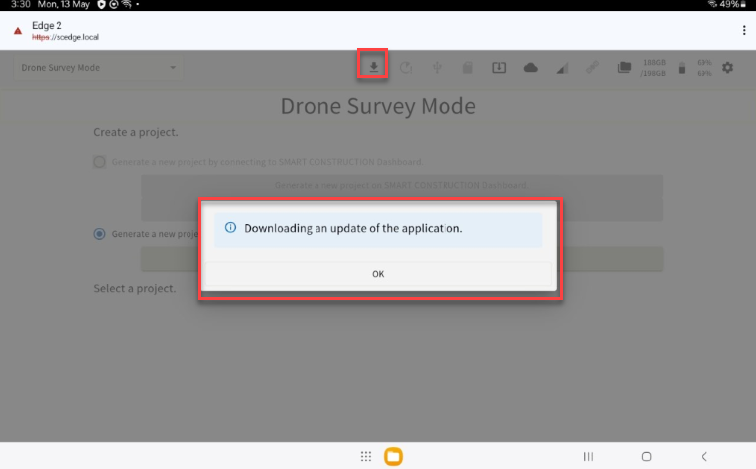
Task: Click the 188GB/198GB storage readout
Action: click(653, 68)
